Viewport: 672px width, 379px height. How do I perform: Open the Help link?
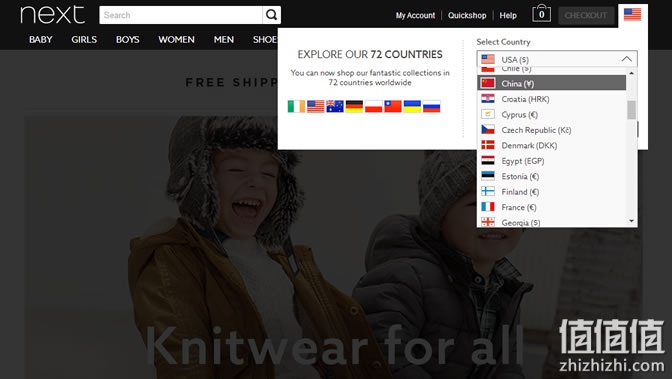point(508,15)
